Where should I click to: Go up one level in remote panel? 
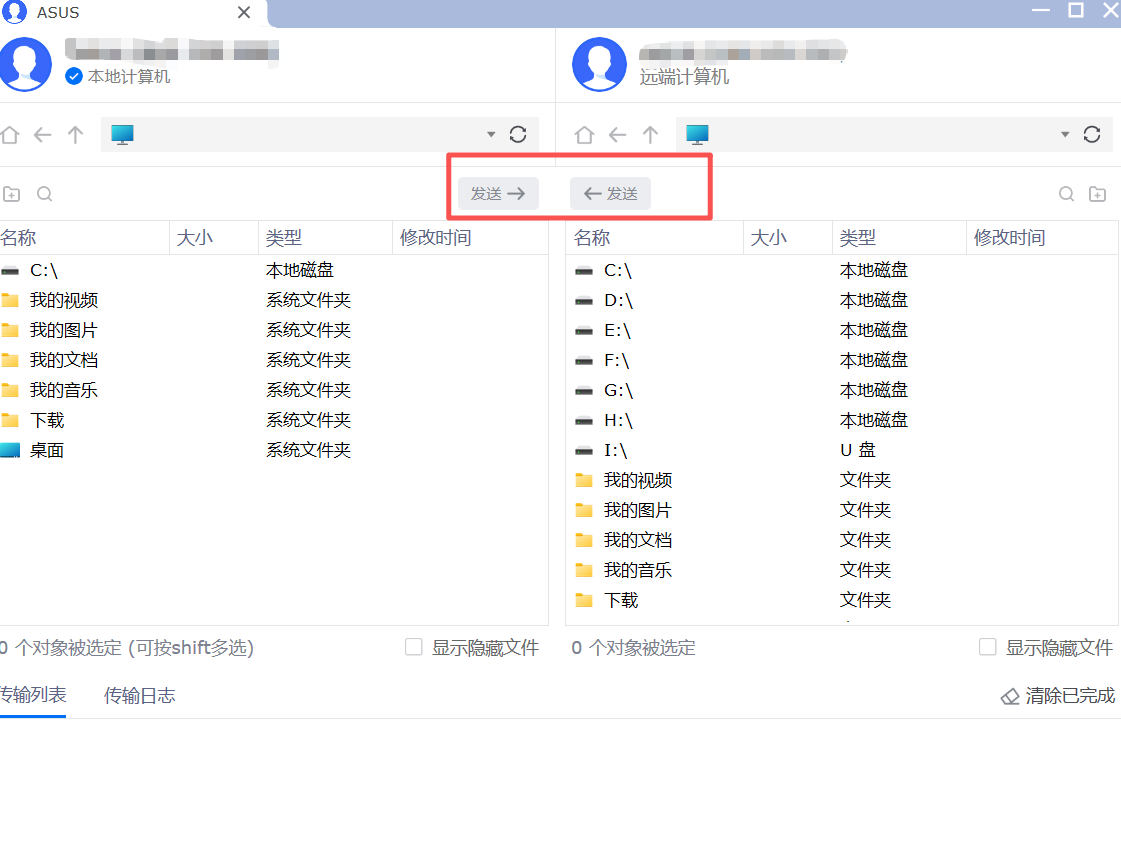click(650, 134)
